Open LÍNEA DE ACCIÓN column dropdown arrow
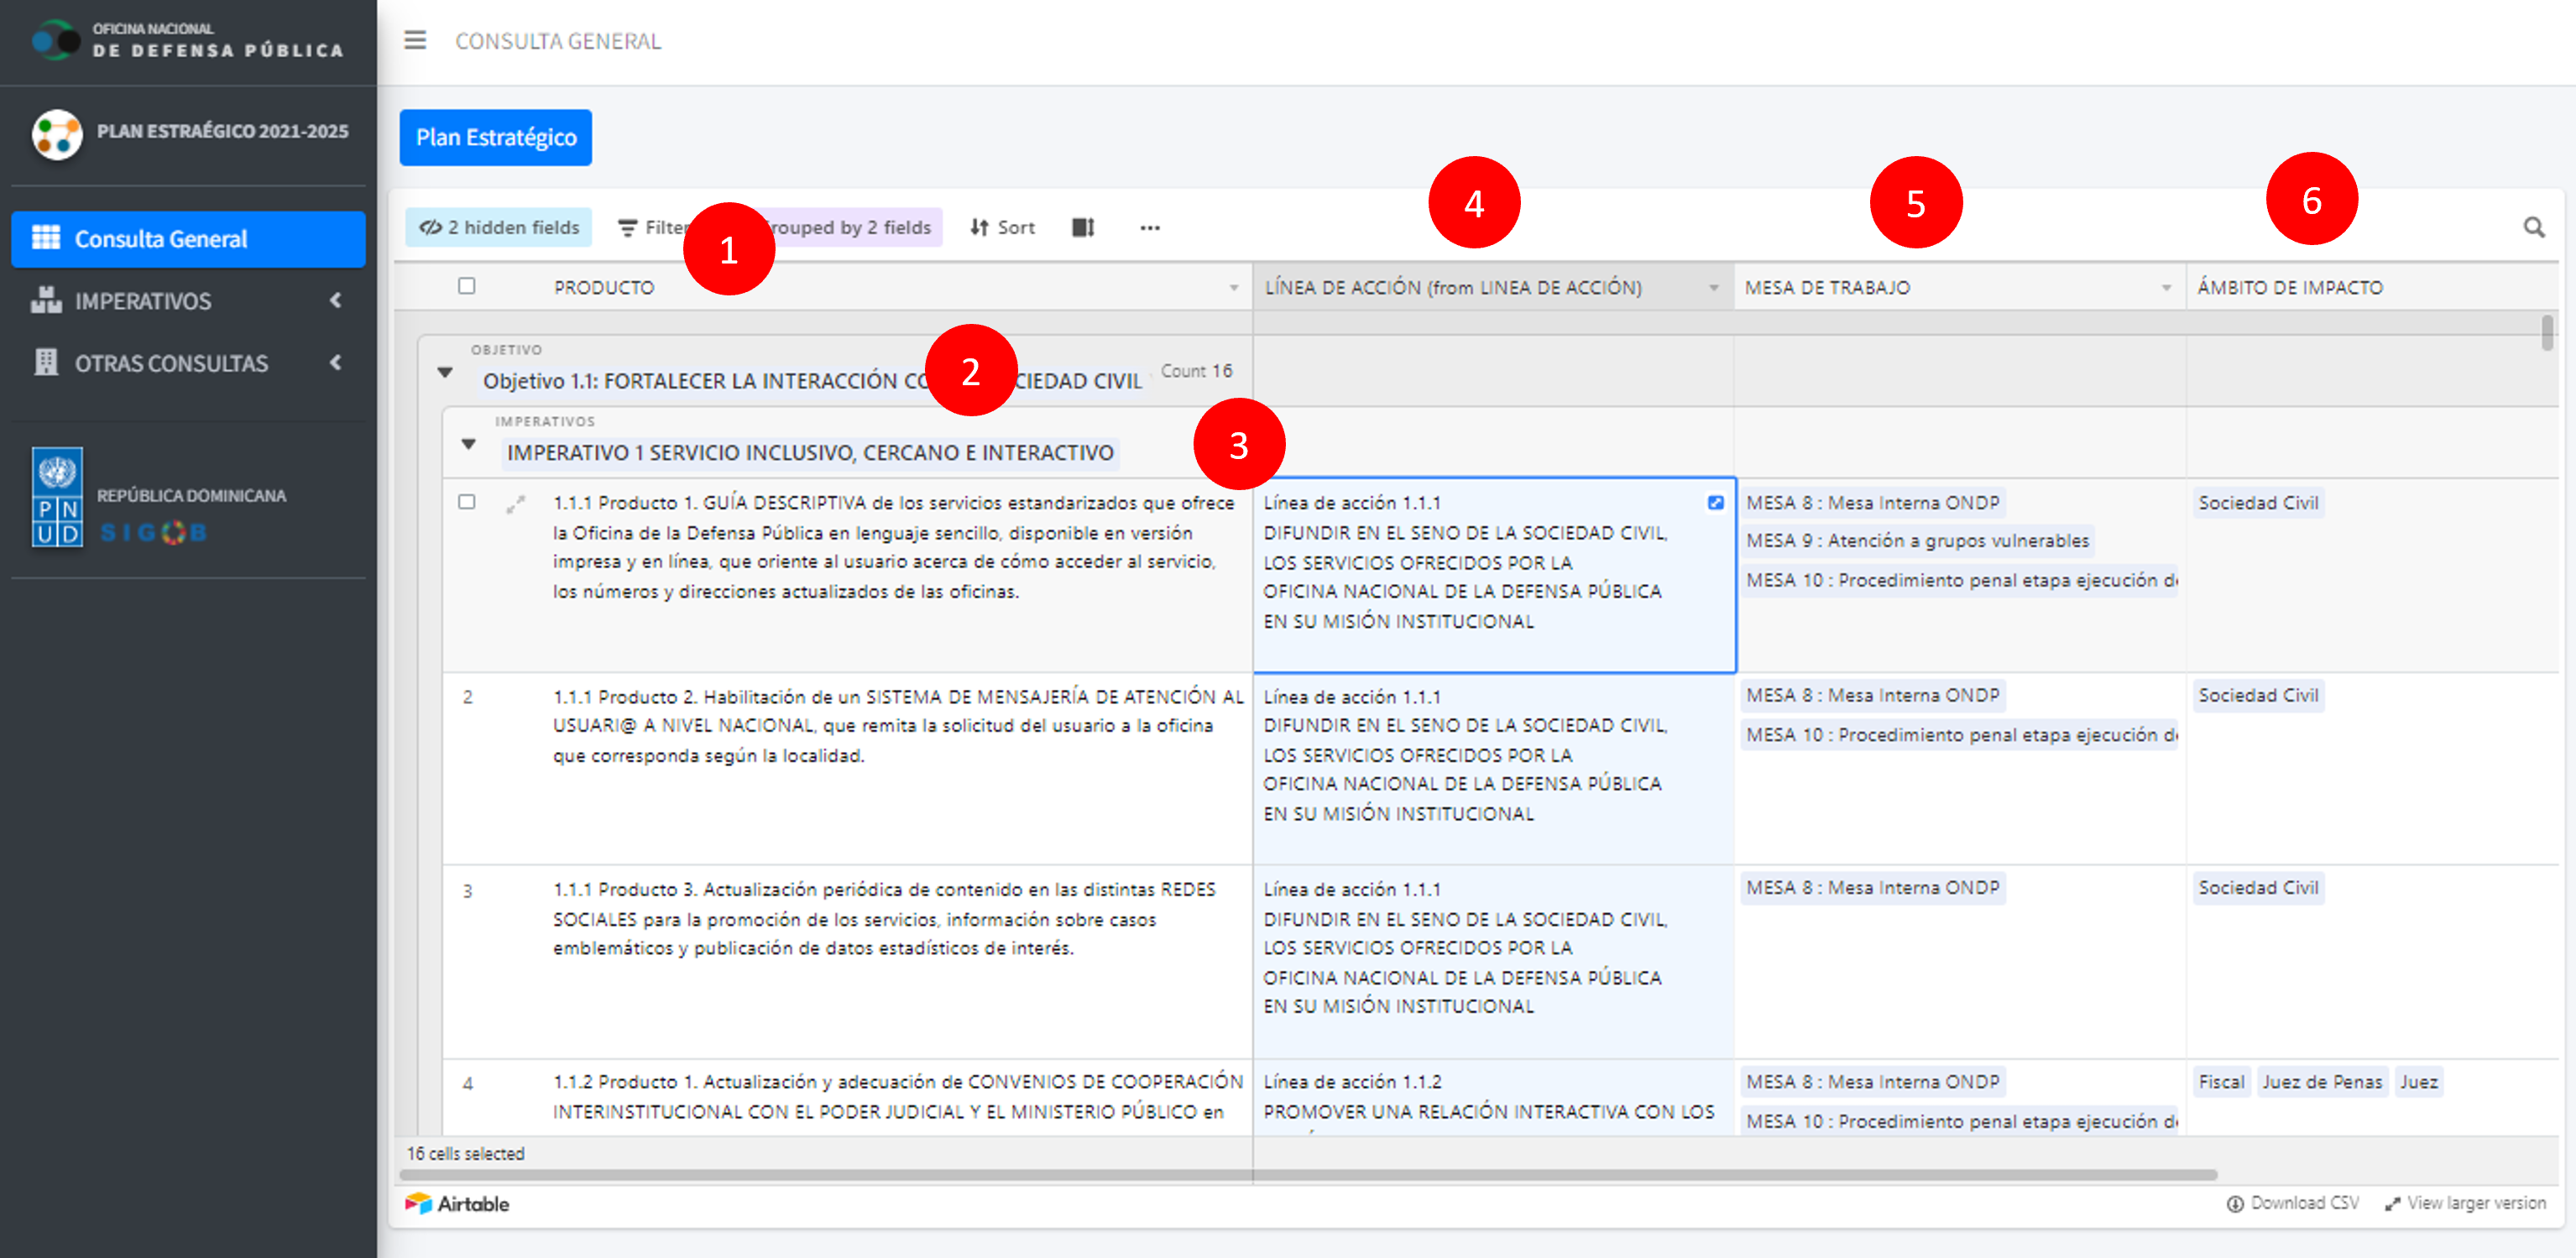This screenshot has height=1258, width=2576. point(1714,288)
